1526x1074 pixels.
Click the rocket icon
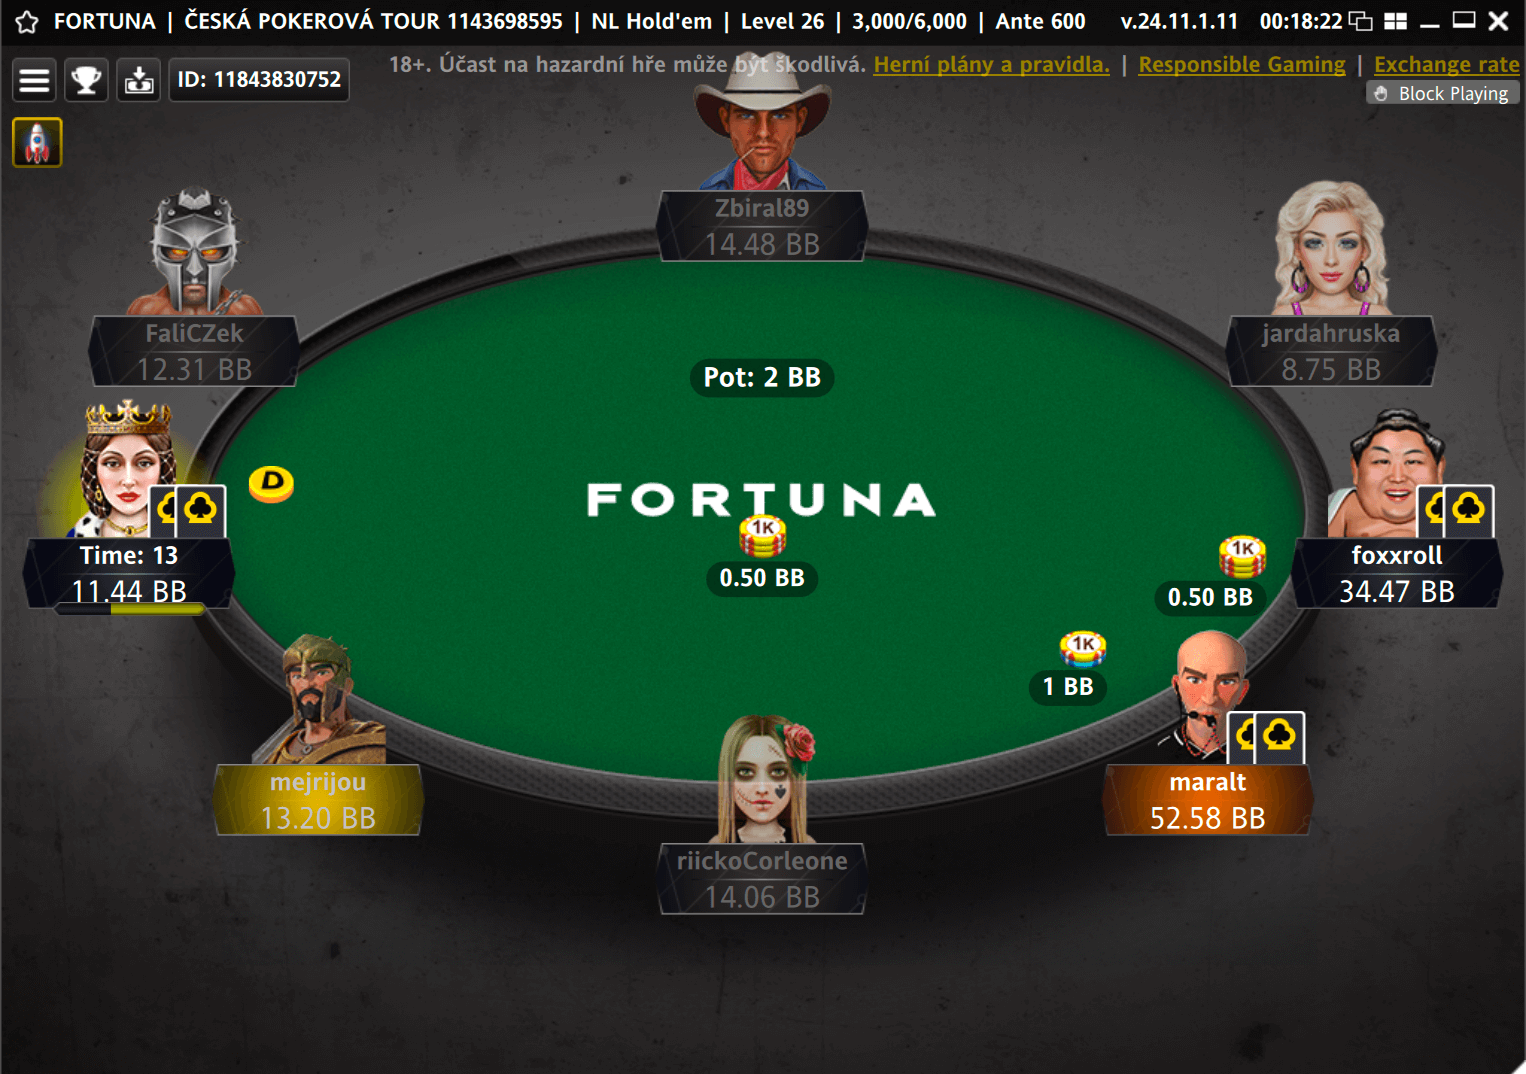click(37, 142)
